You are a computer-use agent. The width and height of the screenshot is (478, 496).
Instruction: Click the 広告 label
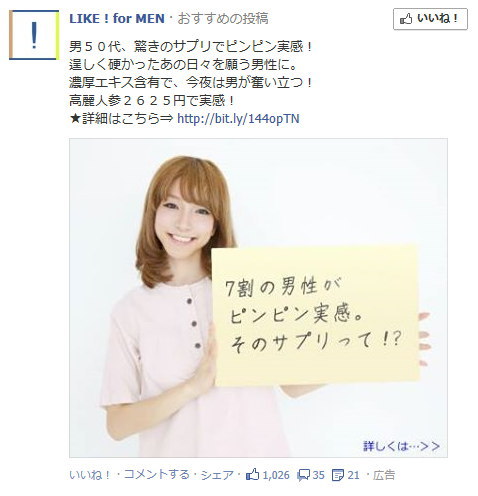[384, 475]
